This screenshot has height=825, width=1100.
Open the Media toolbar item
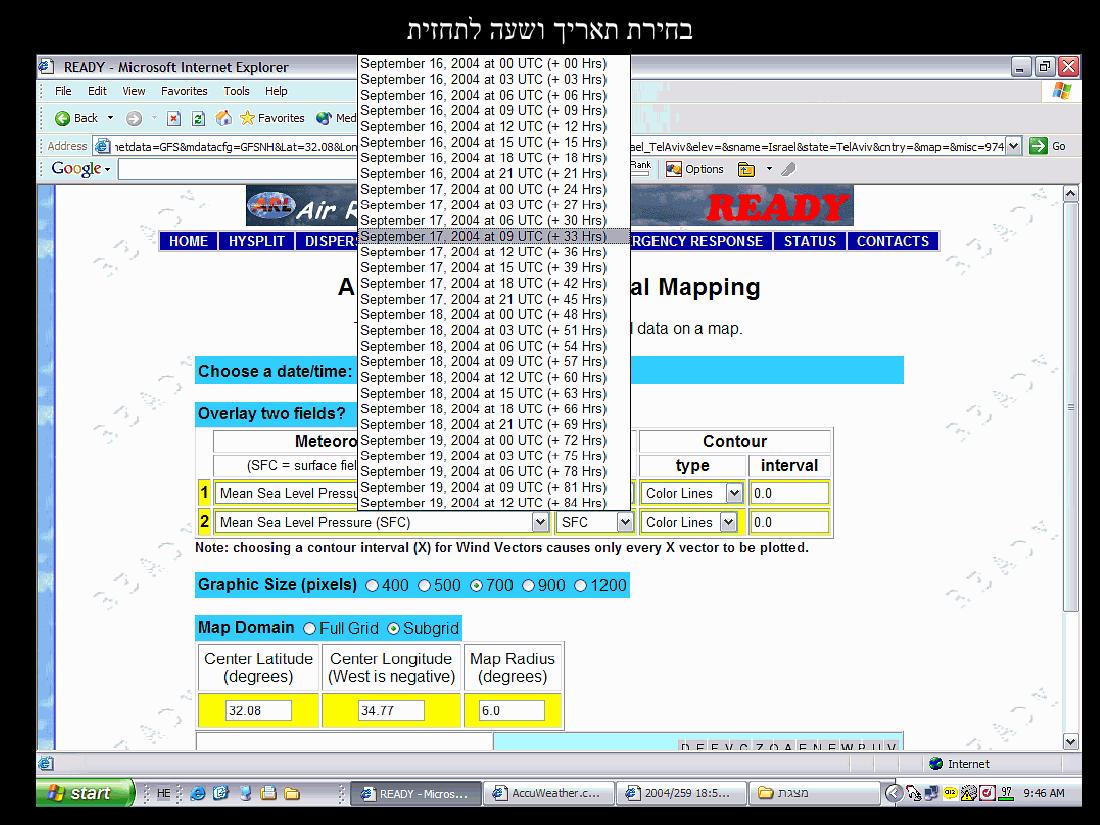(335, 118)
